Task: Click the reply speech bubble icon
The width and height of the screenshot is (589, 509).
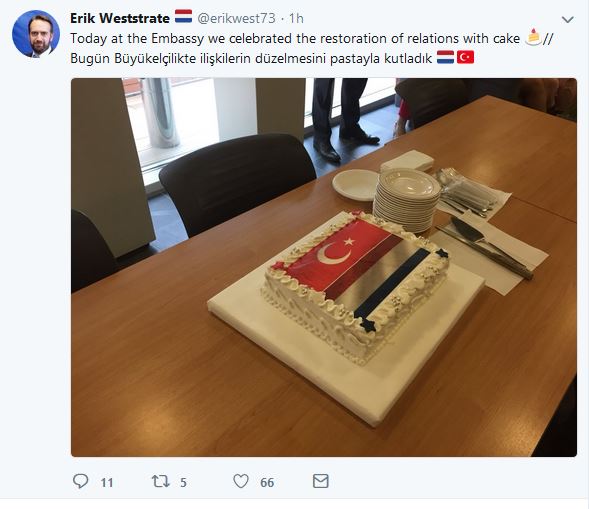Action: coord(80,481)
